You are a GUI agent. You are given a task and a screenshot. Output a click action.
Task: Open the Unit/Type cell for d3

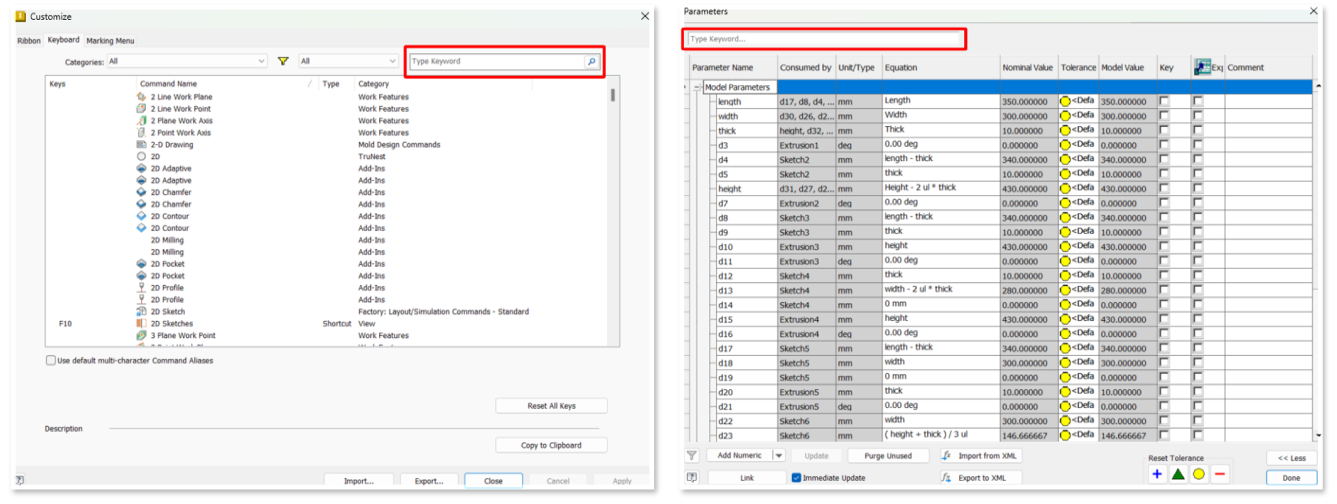857,145
